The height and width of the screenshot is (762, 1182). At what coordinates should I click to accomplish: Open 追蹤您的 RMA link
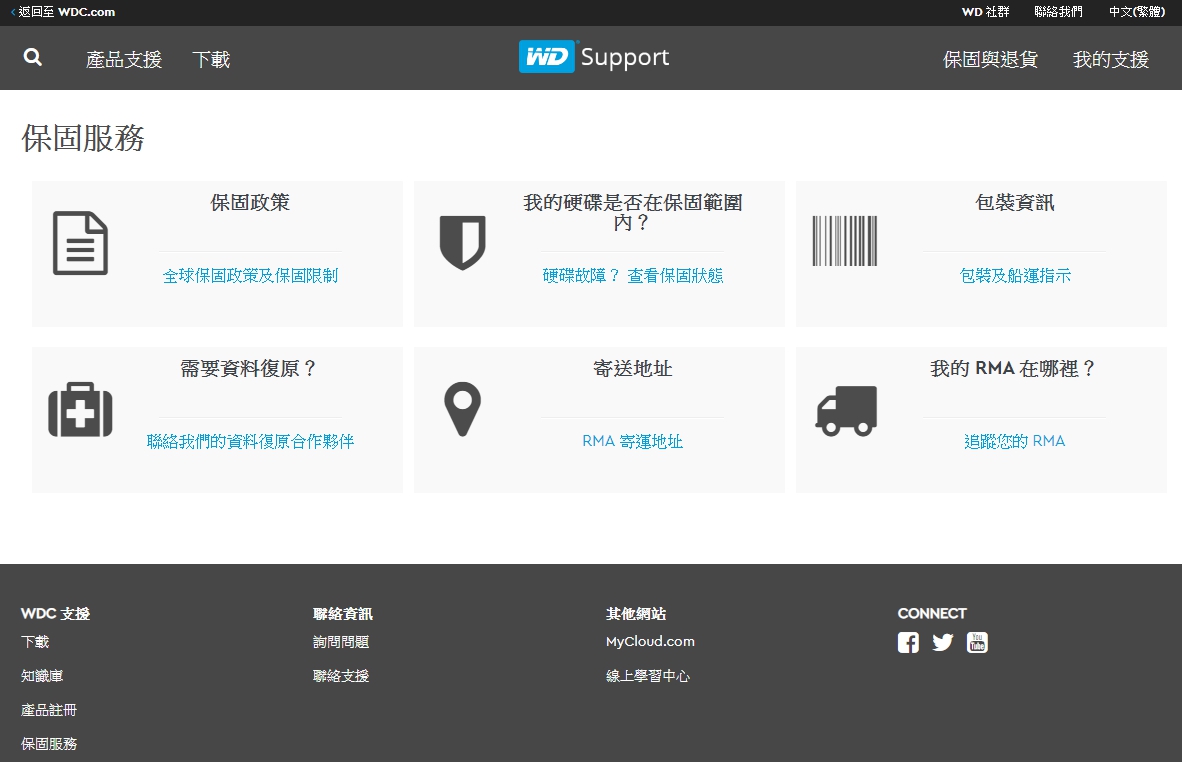tap(1015, 442)
